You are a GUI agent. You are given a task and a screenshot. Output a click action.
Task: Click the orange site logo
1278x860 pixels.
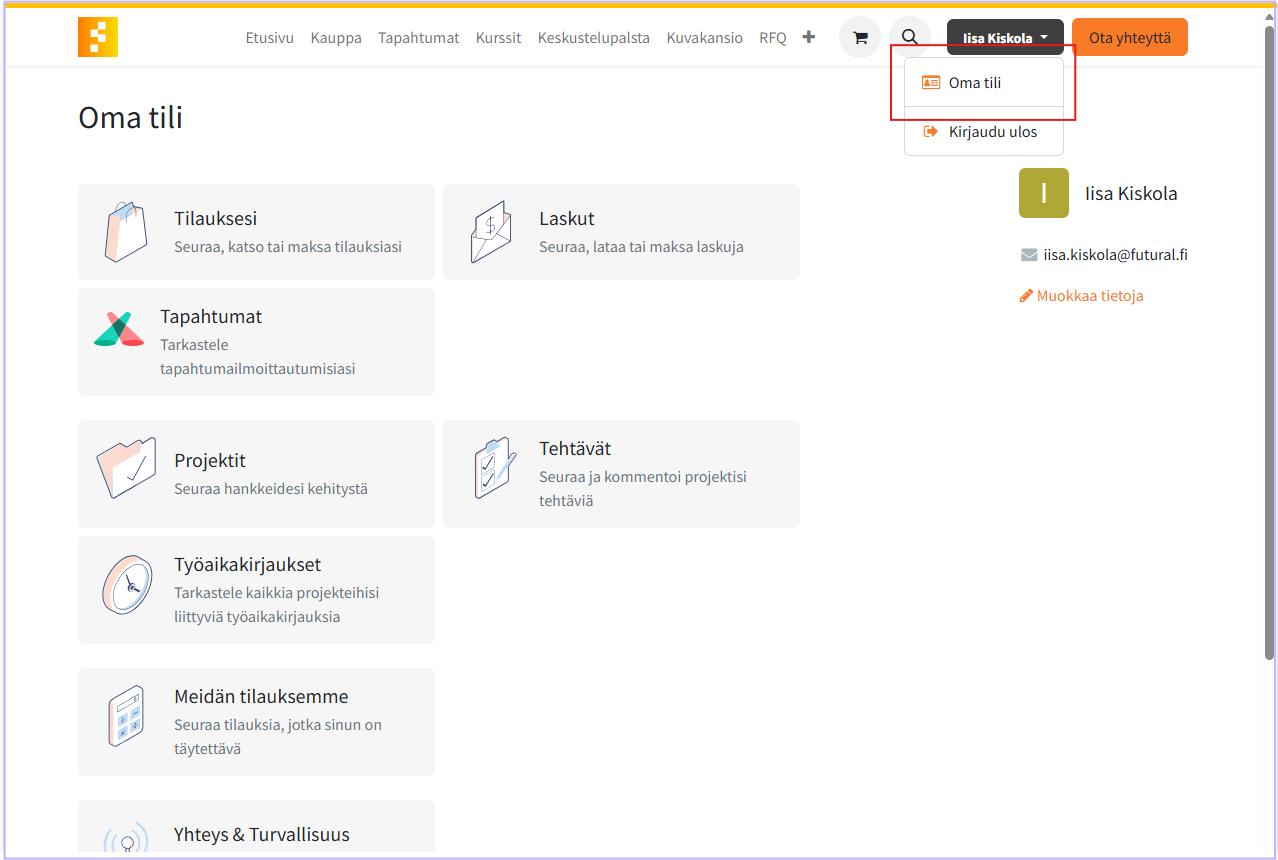pyautogui.click(x=98, y=37)
